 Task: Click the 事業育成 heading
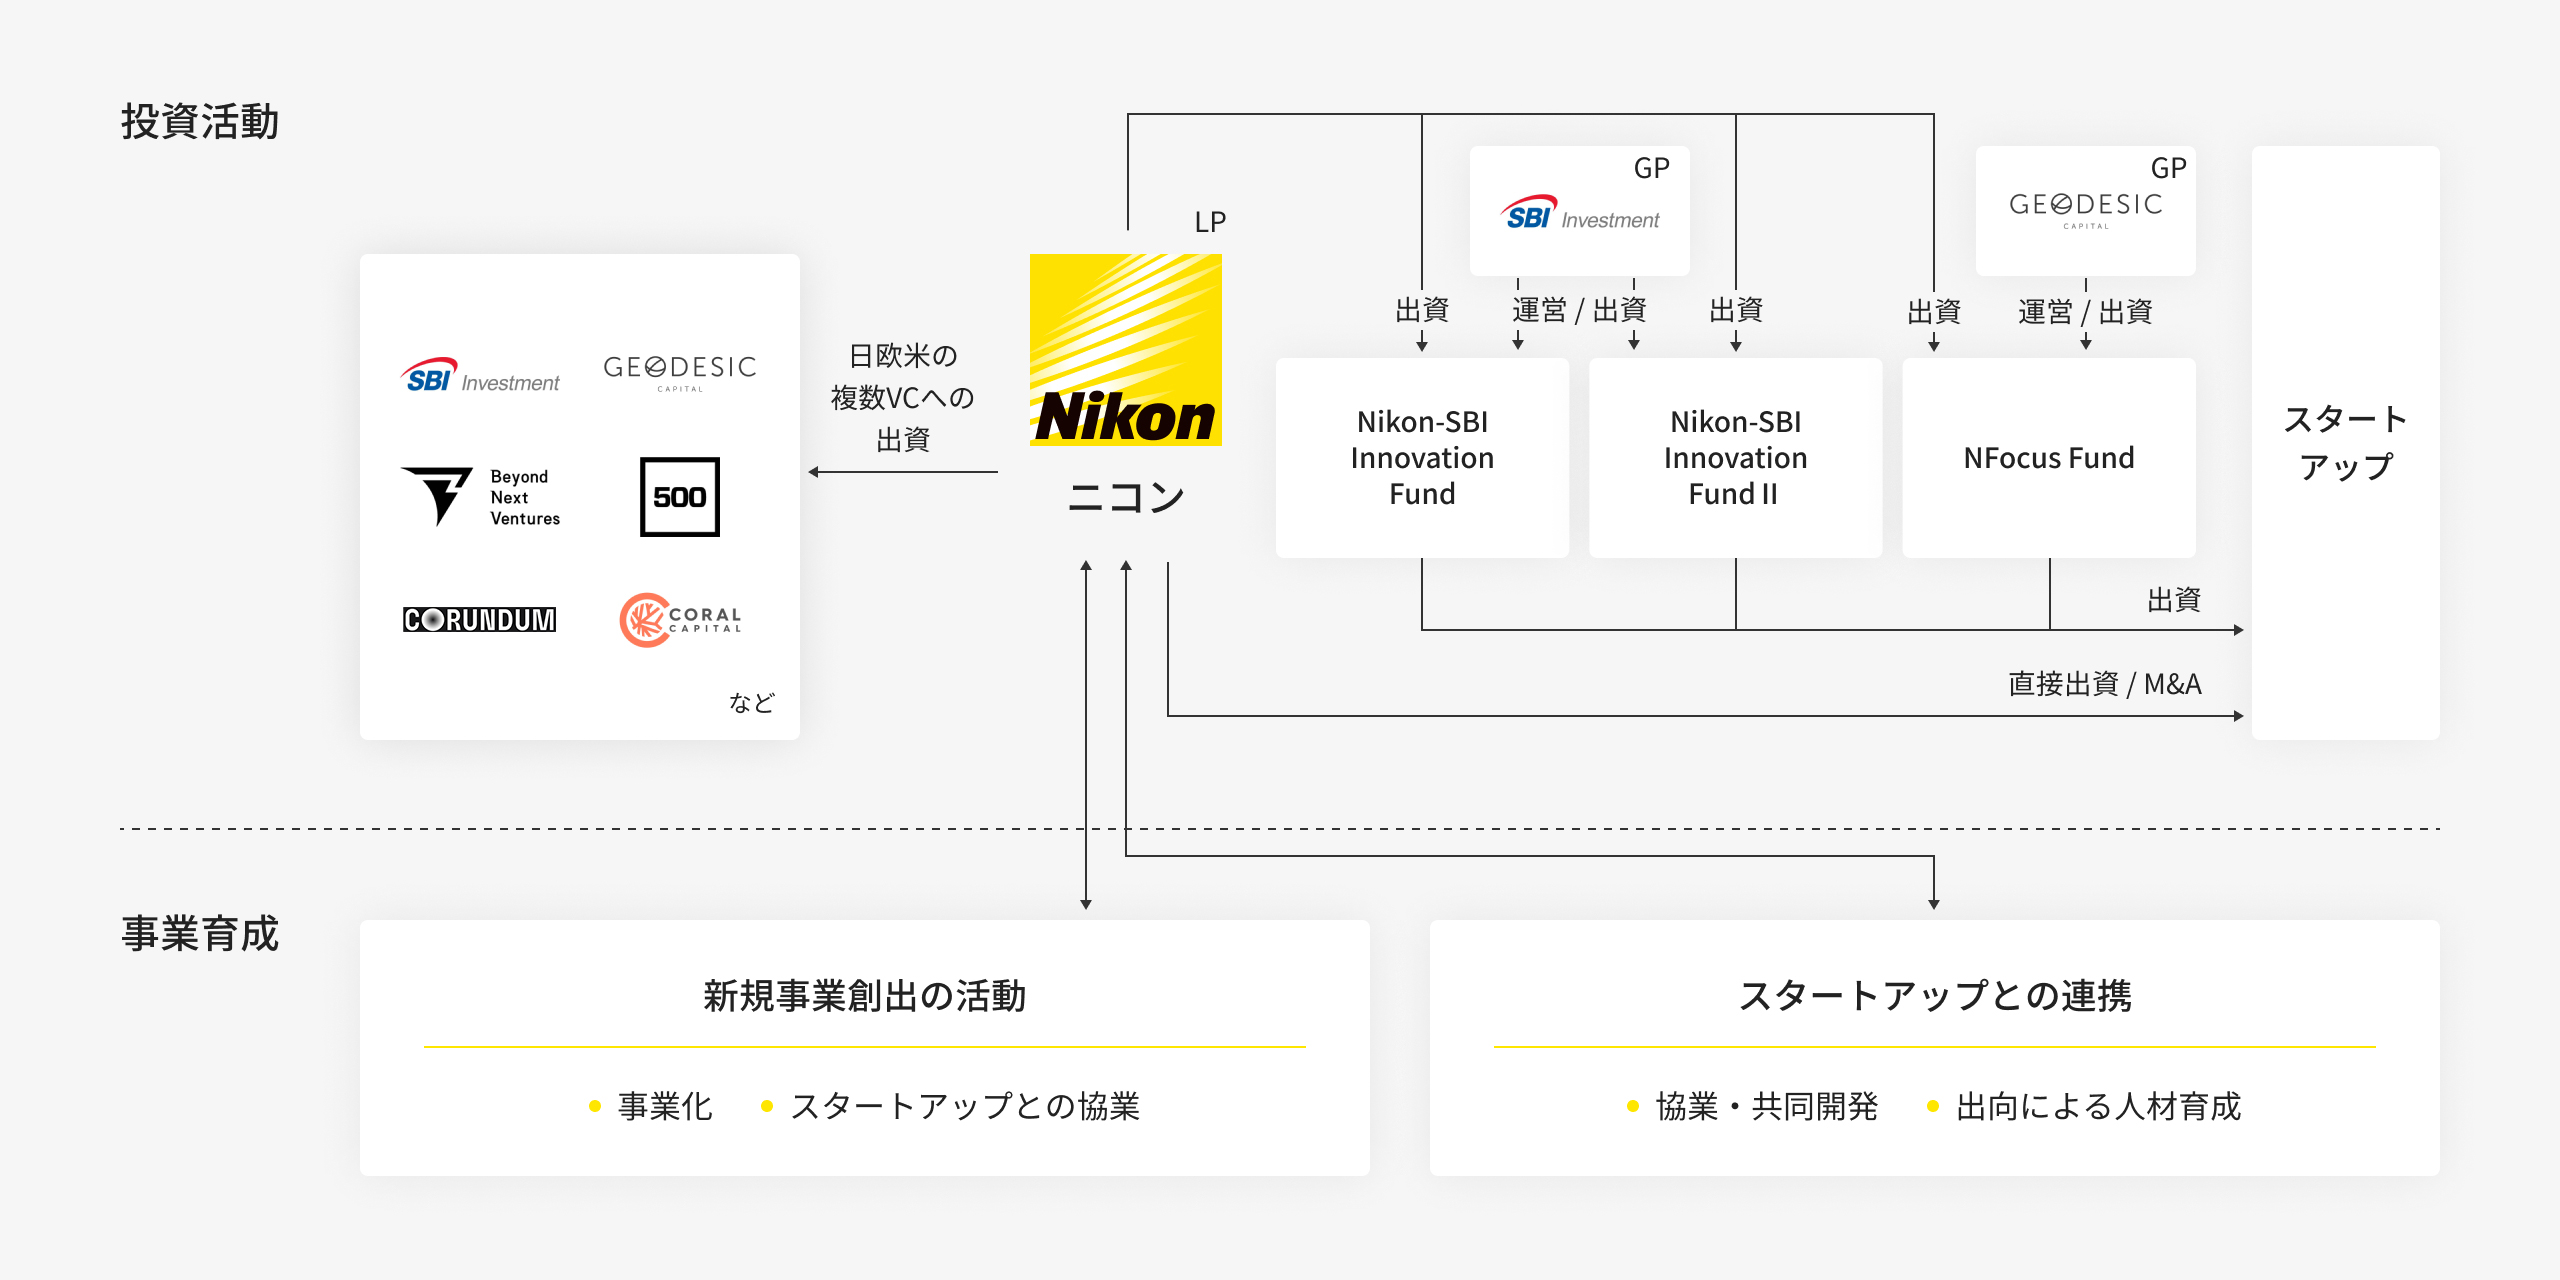click(x=200, y=934)
